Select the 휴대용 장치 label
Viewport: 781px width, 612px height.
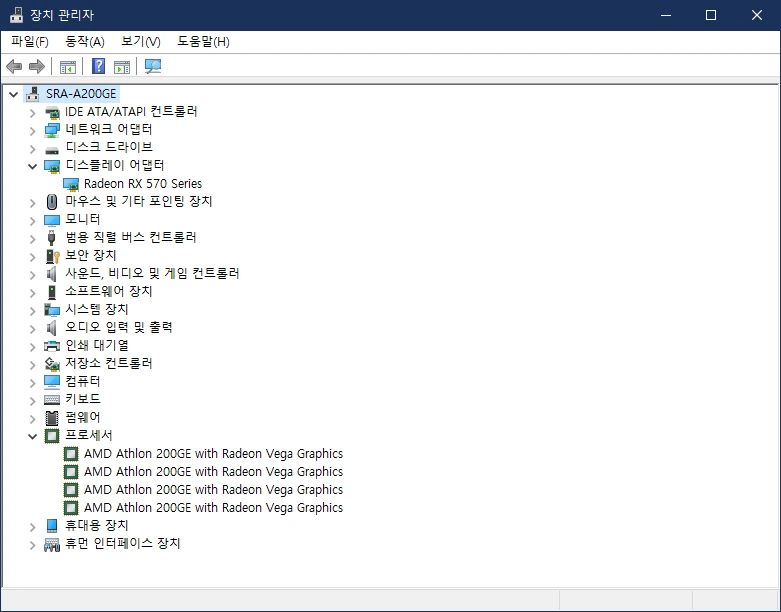click(97, 525)
